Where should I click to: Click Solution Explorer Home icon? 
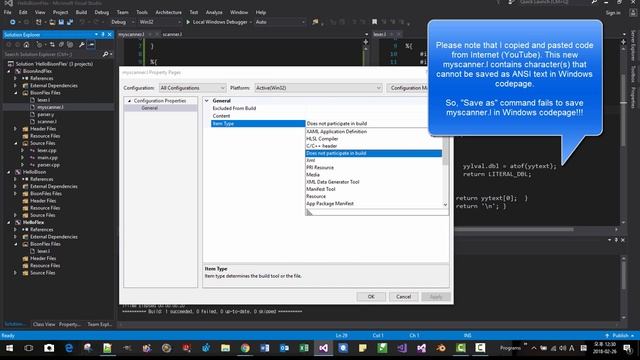pyautogui.click(x=27, y=44)
